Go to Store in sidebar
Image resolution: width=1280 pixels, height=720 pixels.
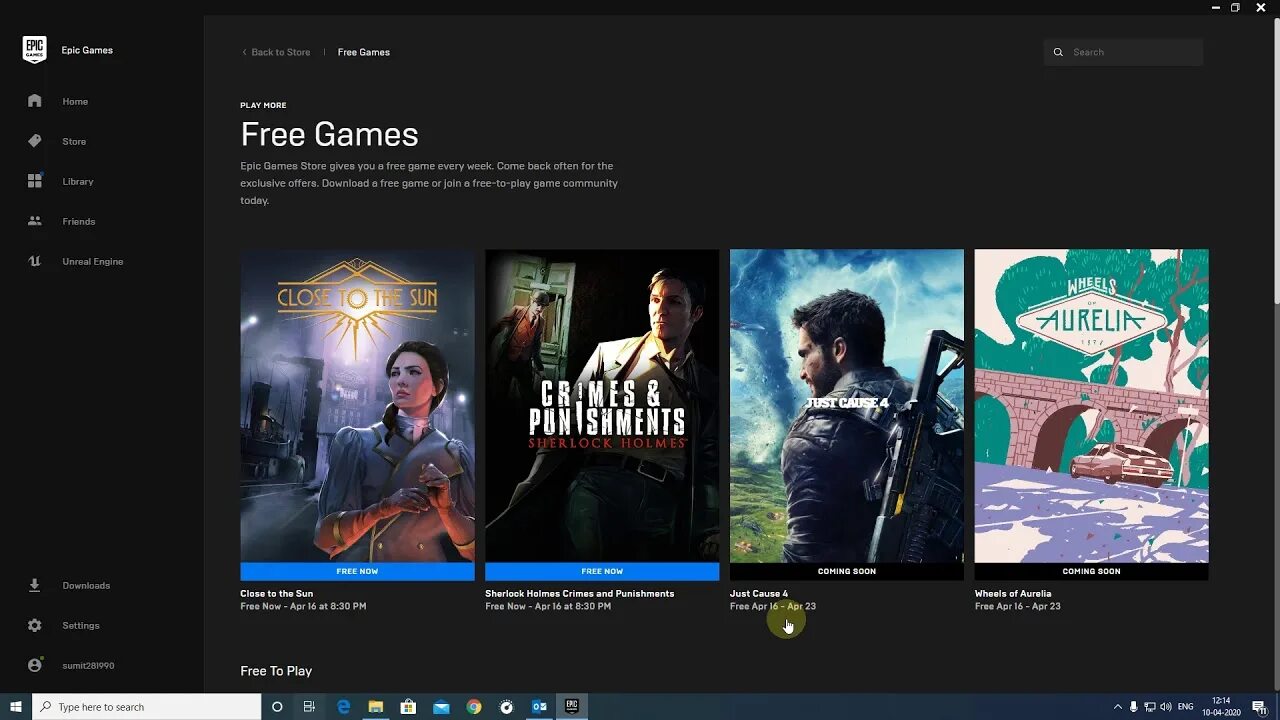[74, 141]
